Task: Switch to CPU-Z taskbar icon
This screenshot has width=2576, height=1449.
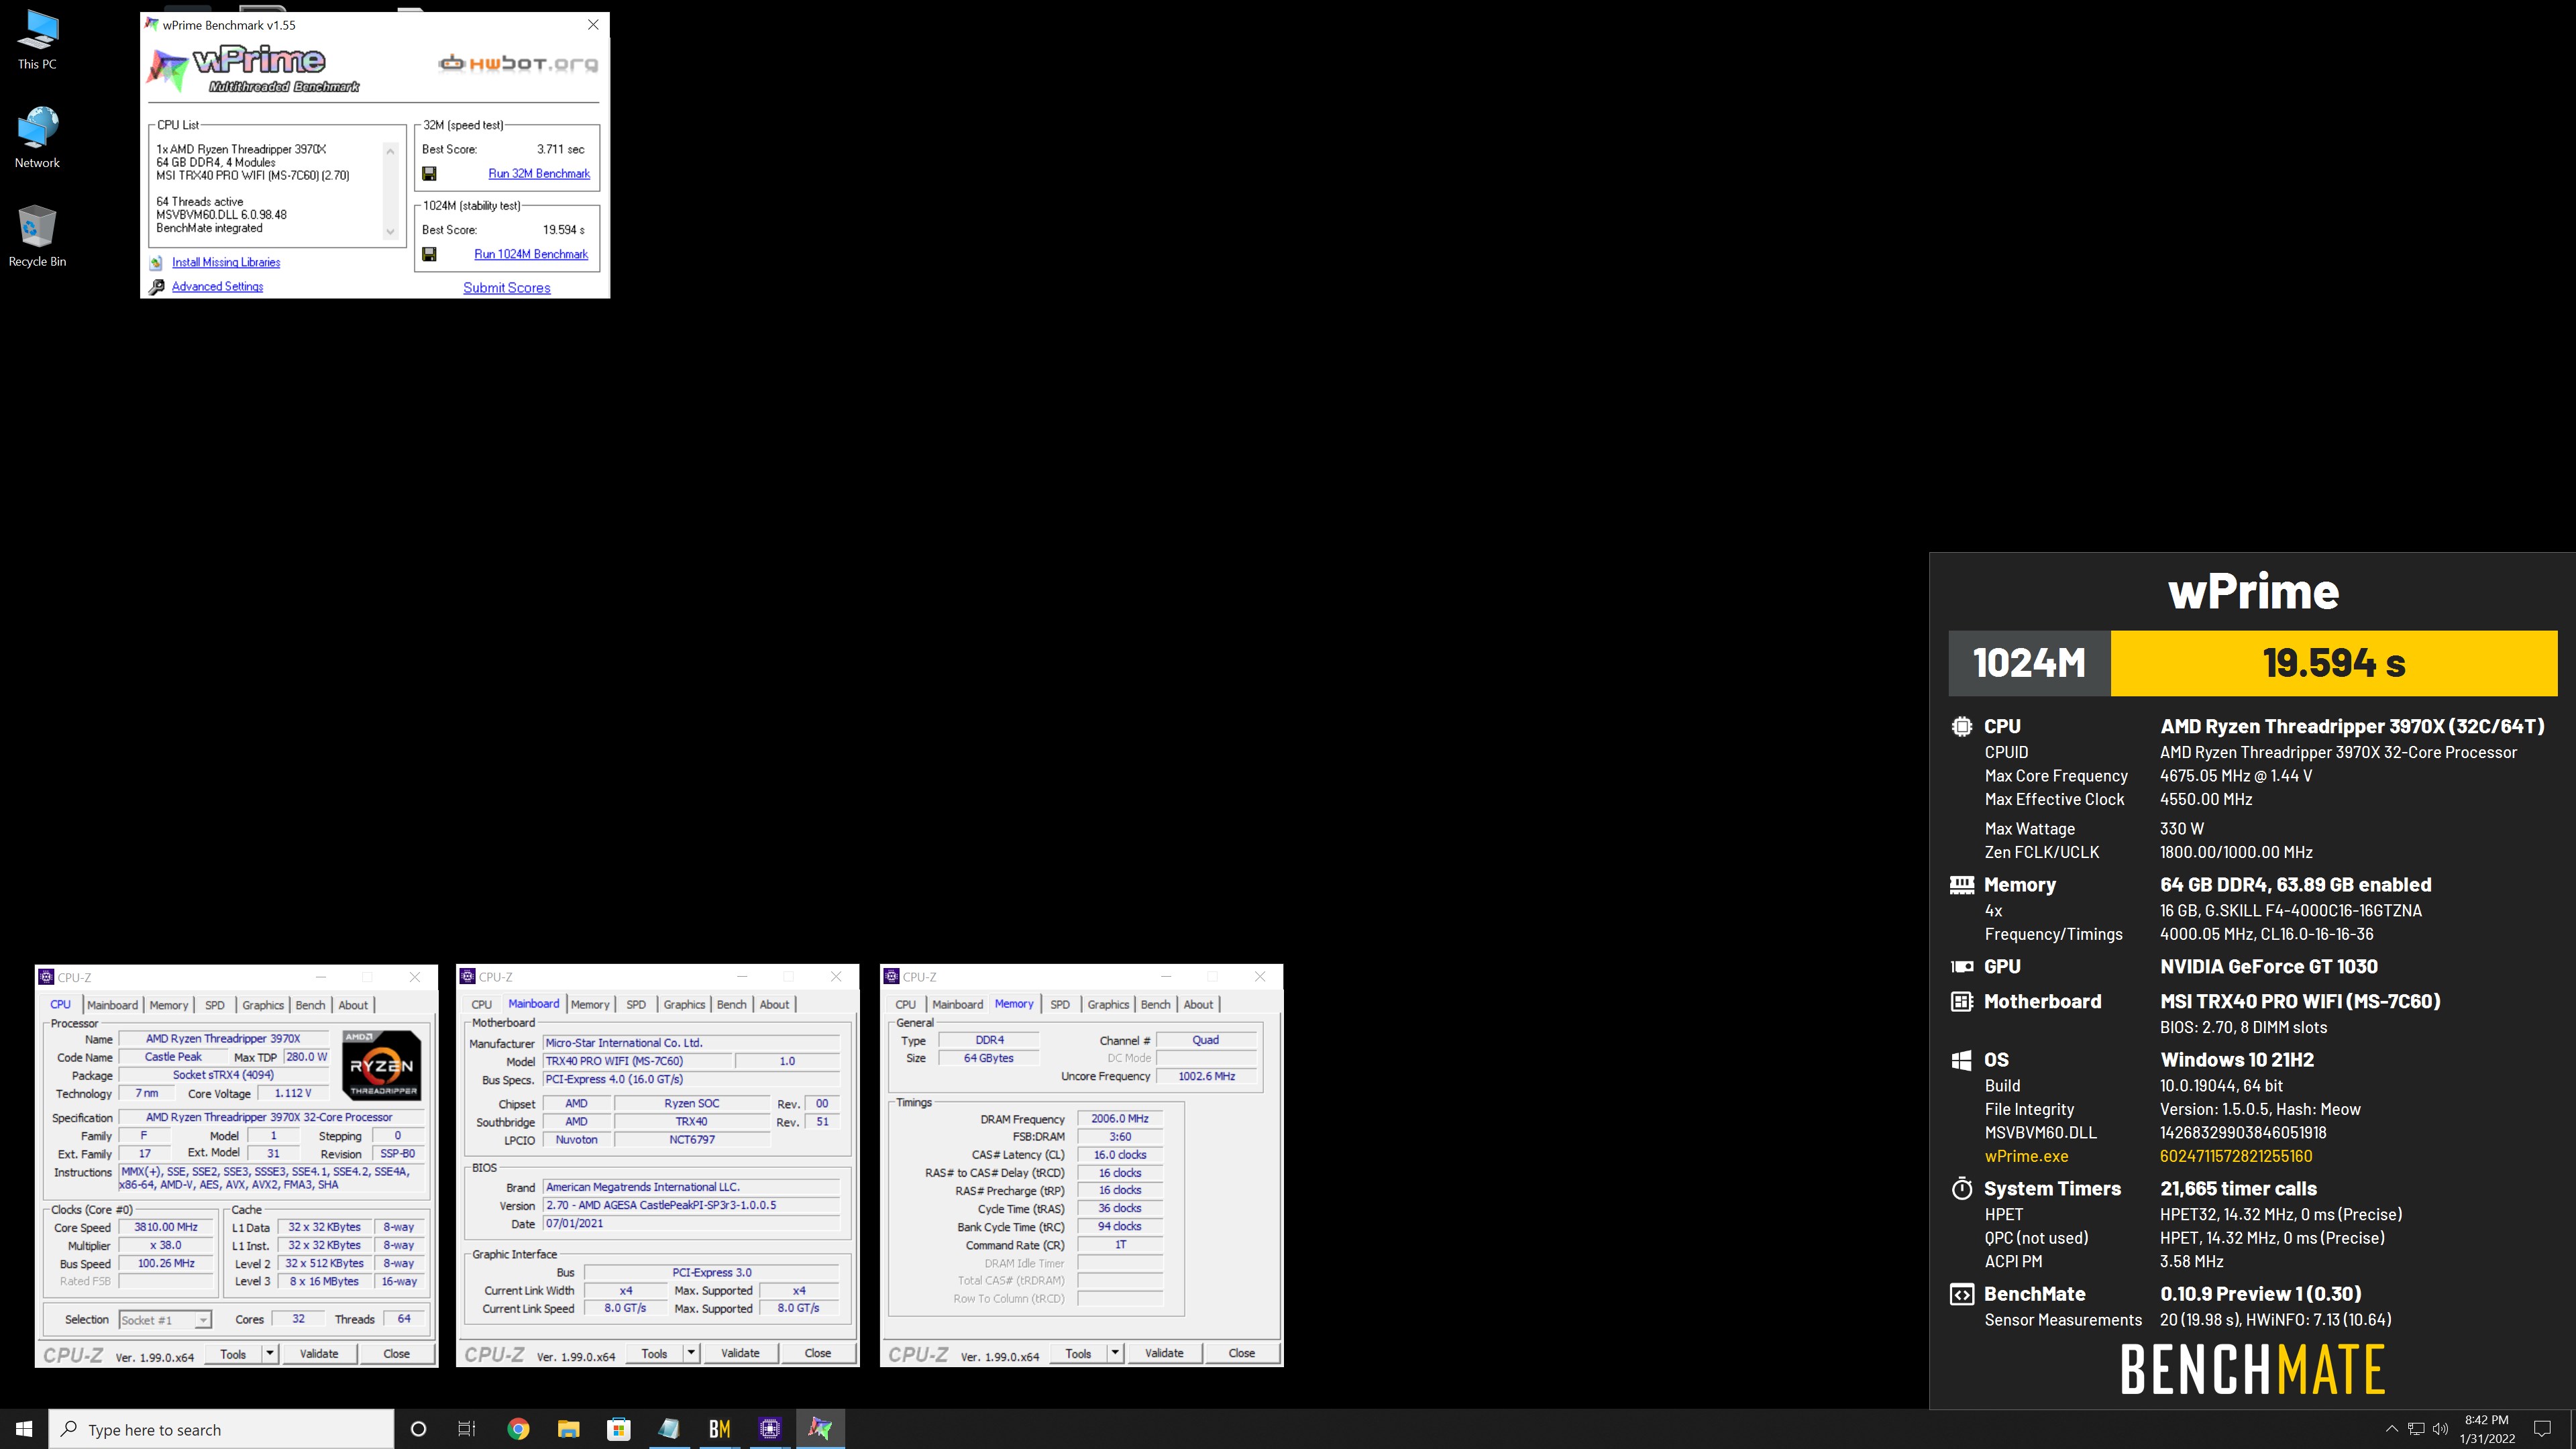Action: click(769, 1429)
